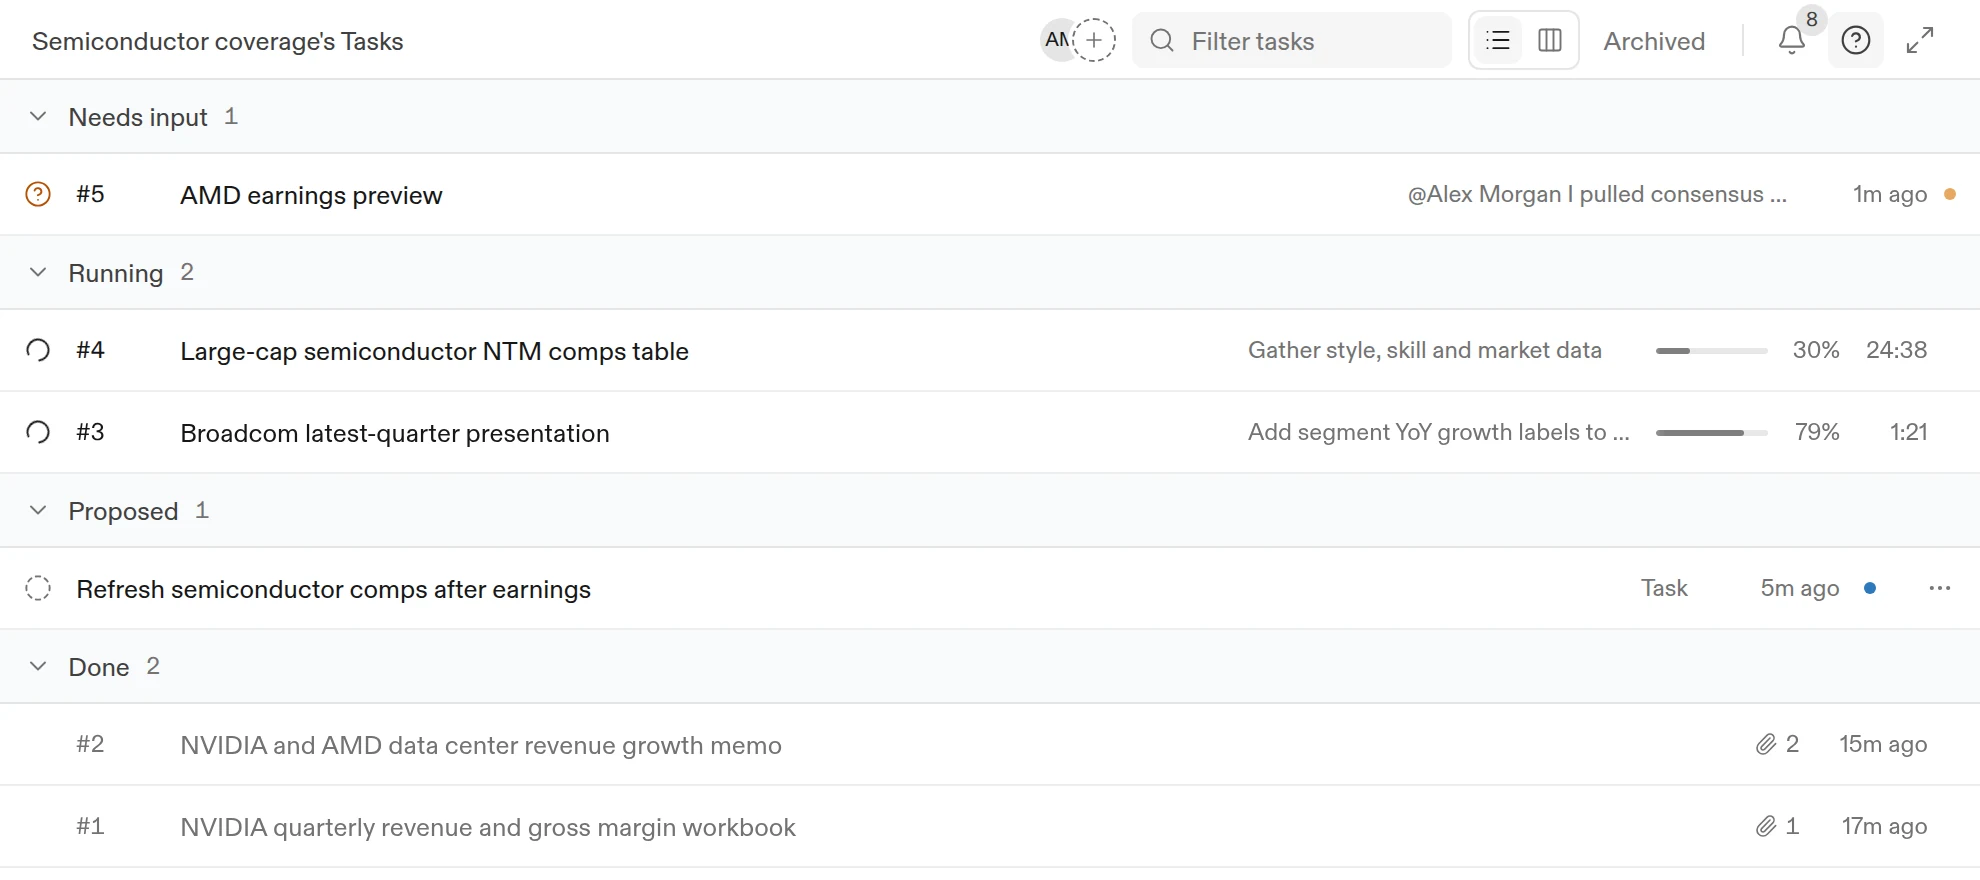Click the 79% progress bar on task #3
Viewport: 1980px width, 880px height.
1712,433
